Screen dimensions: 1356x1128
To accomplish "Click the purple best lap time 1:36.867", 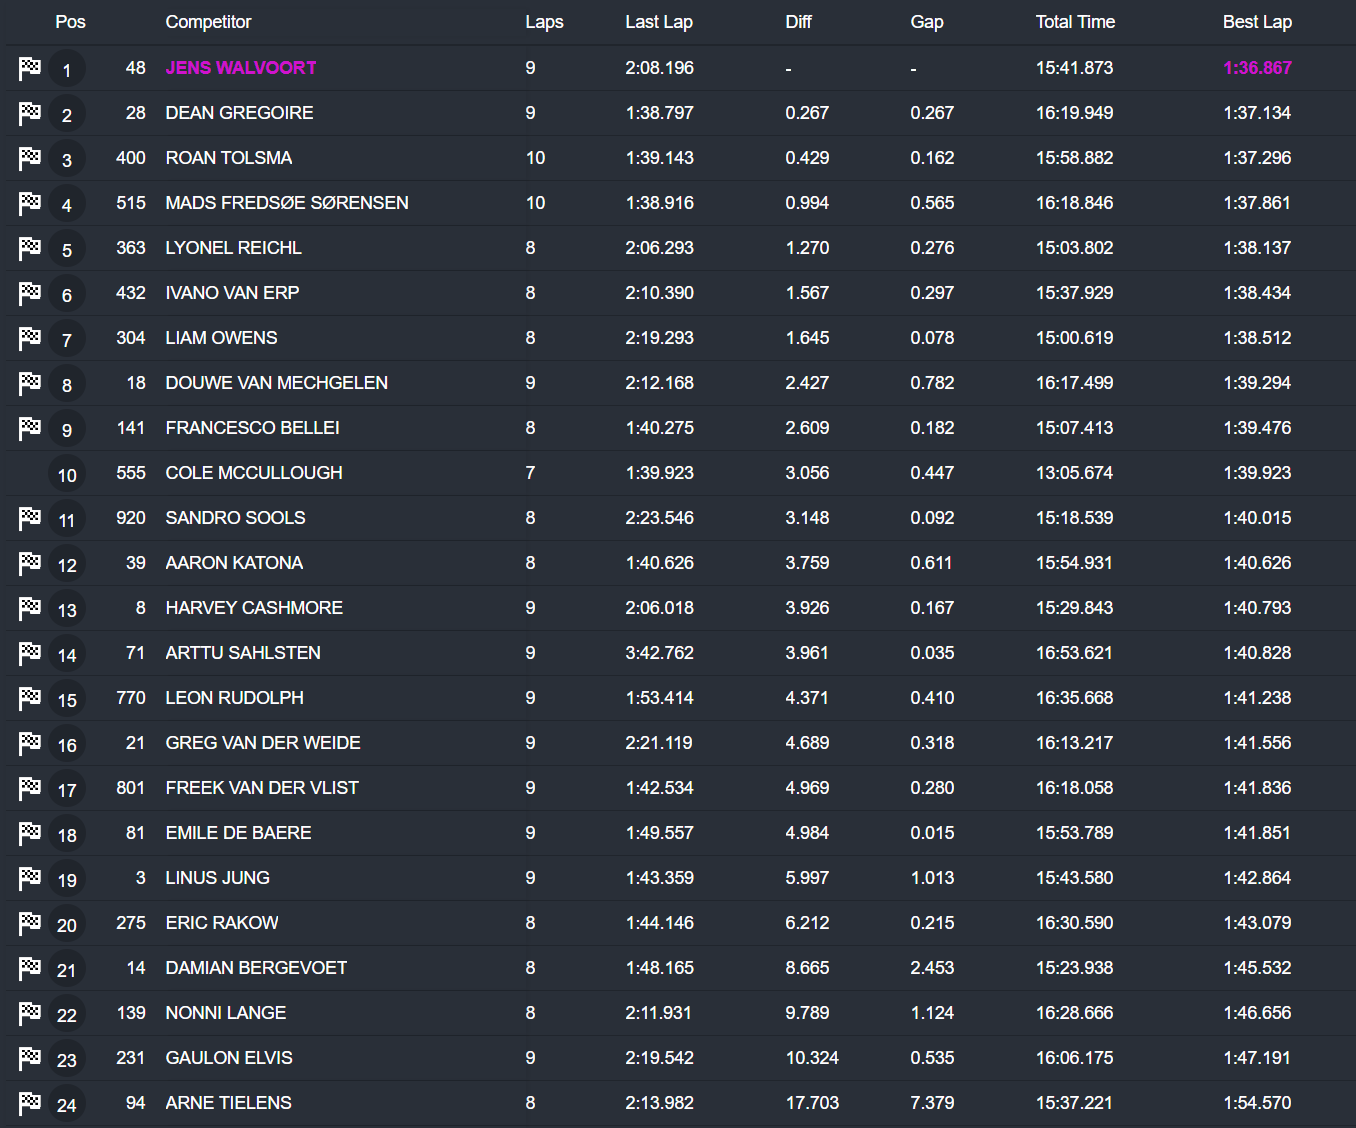I will [x=1257, y=68].
